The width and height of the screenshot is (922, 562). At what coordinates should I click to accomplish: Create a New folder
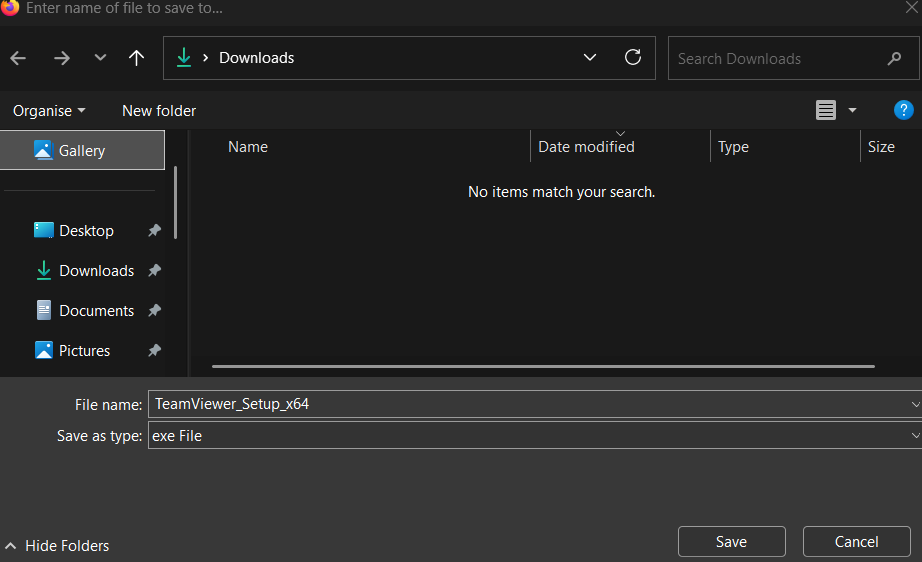coord(159,110)
